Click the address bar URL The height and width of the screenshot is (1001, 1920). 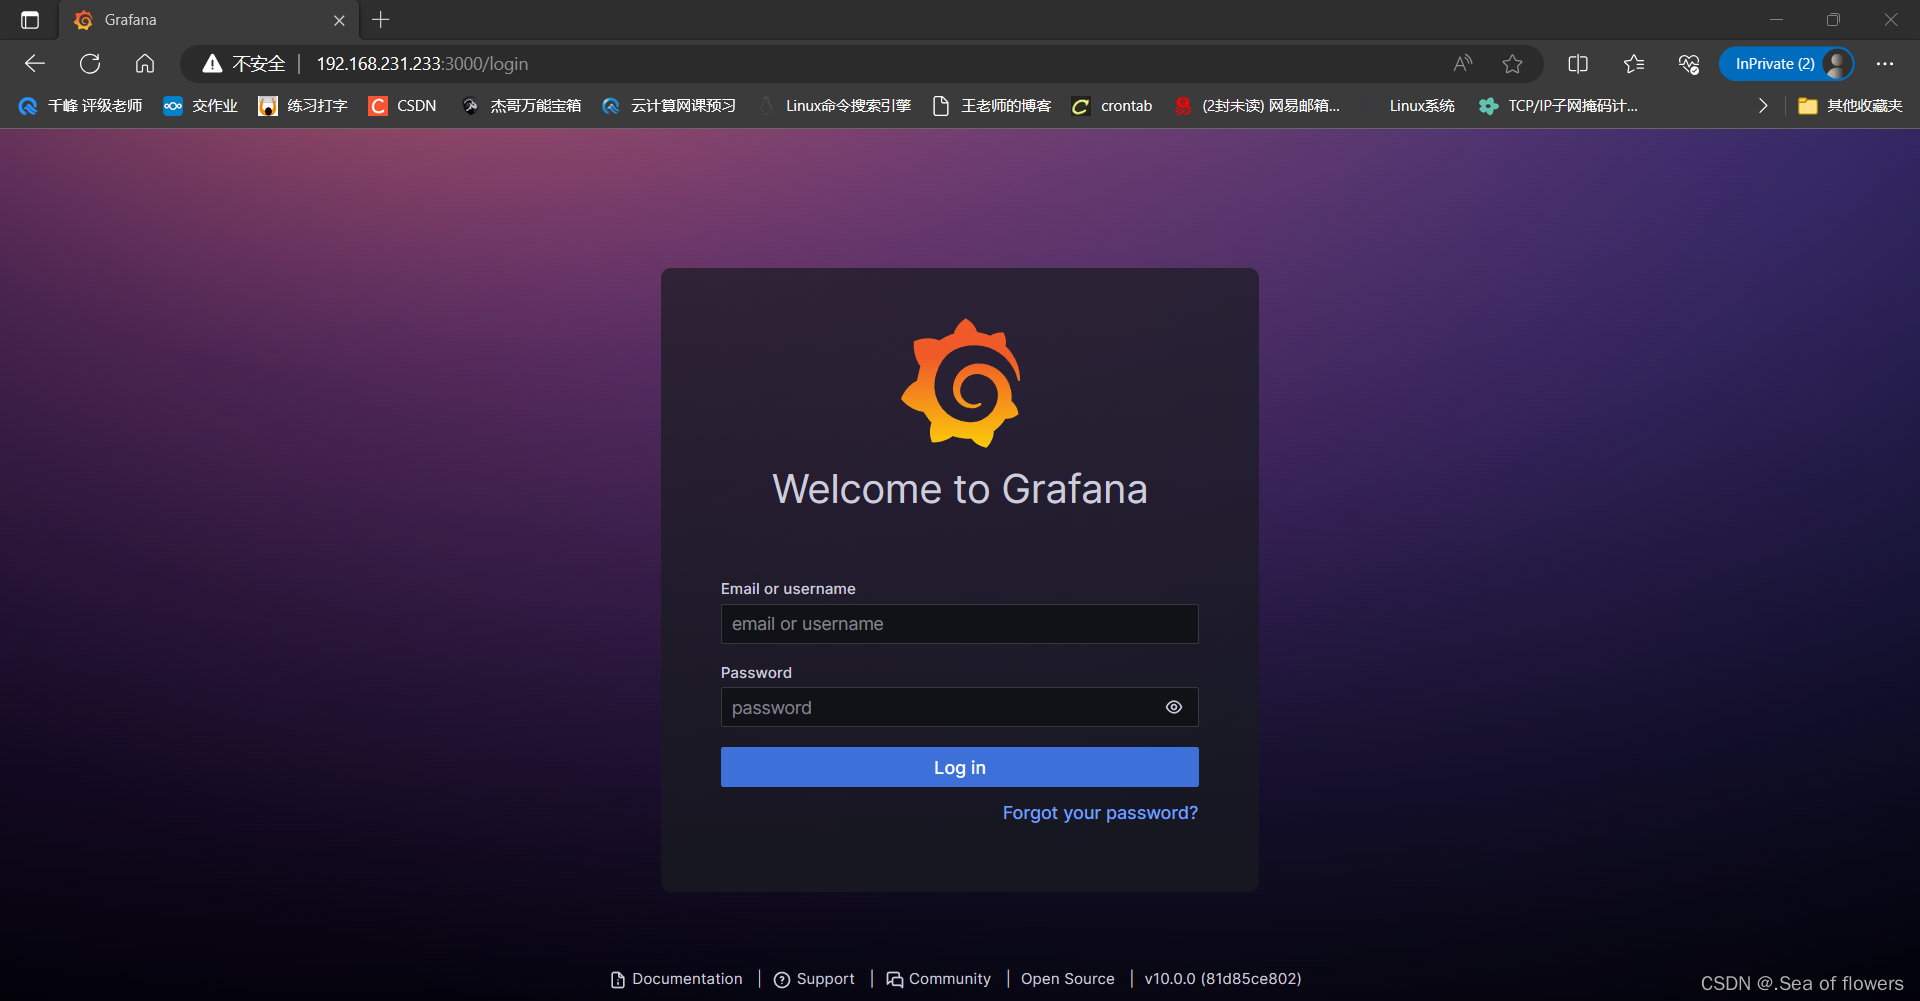(422, 64)
